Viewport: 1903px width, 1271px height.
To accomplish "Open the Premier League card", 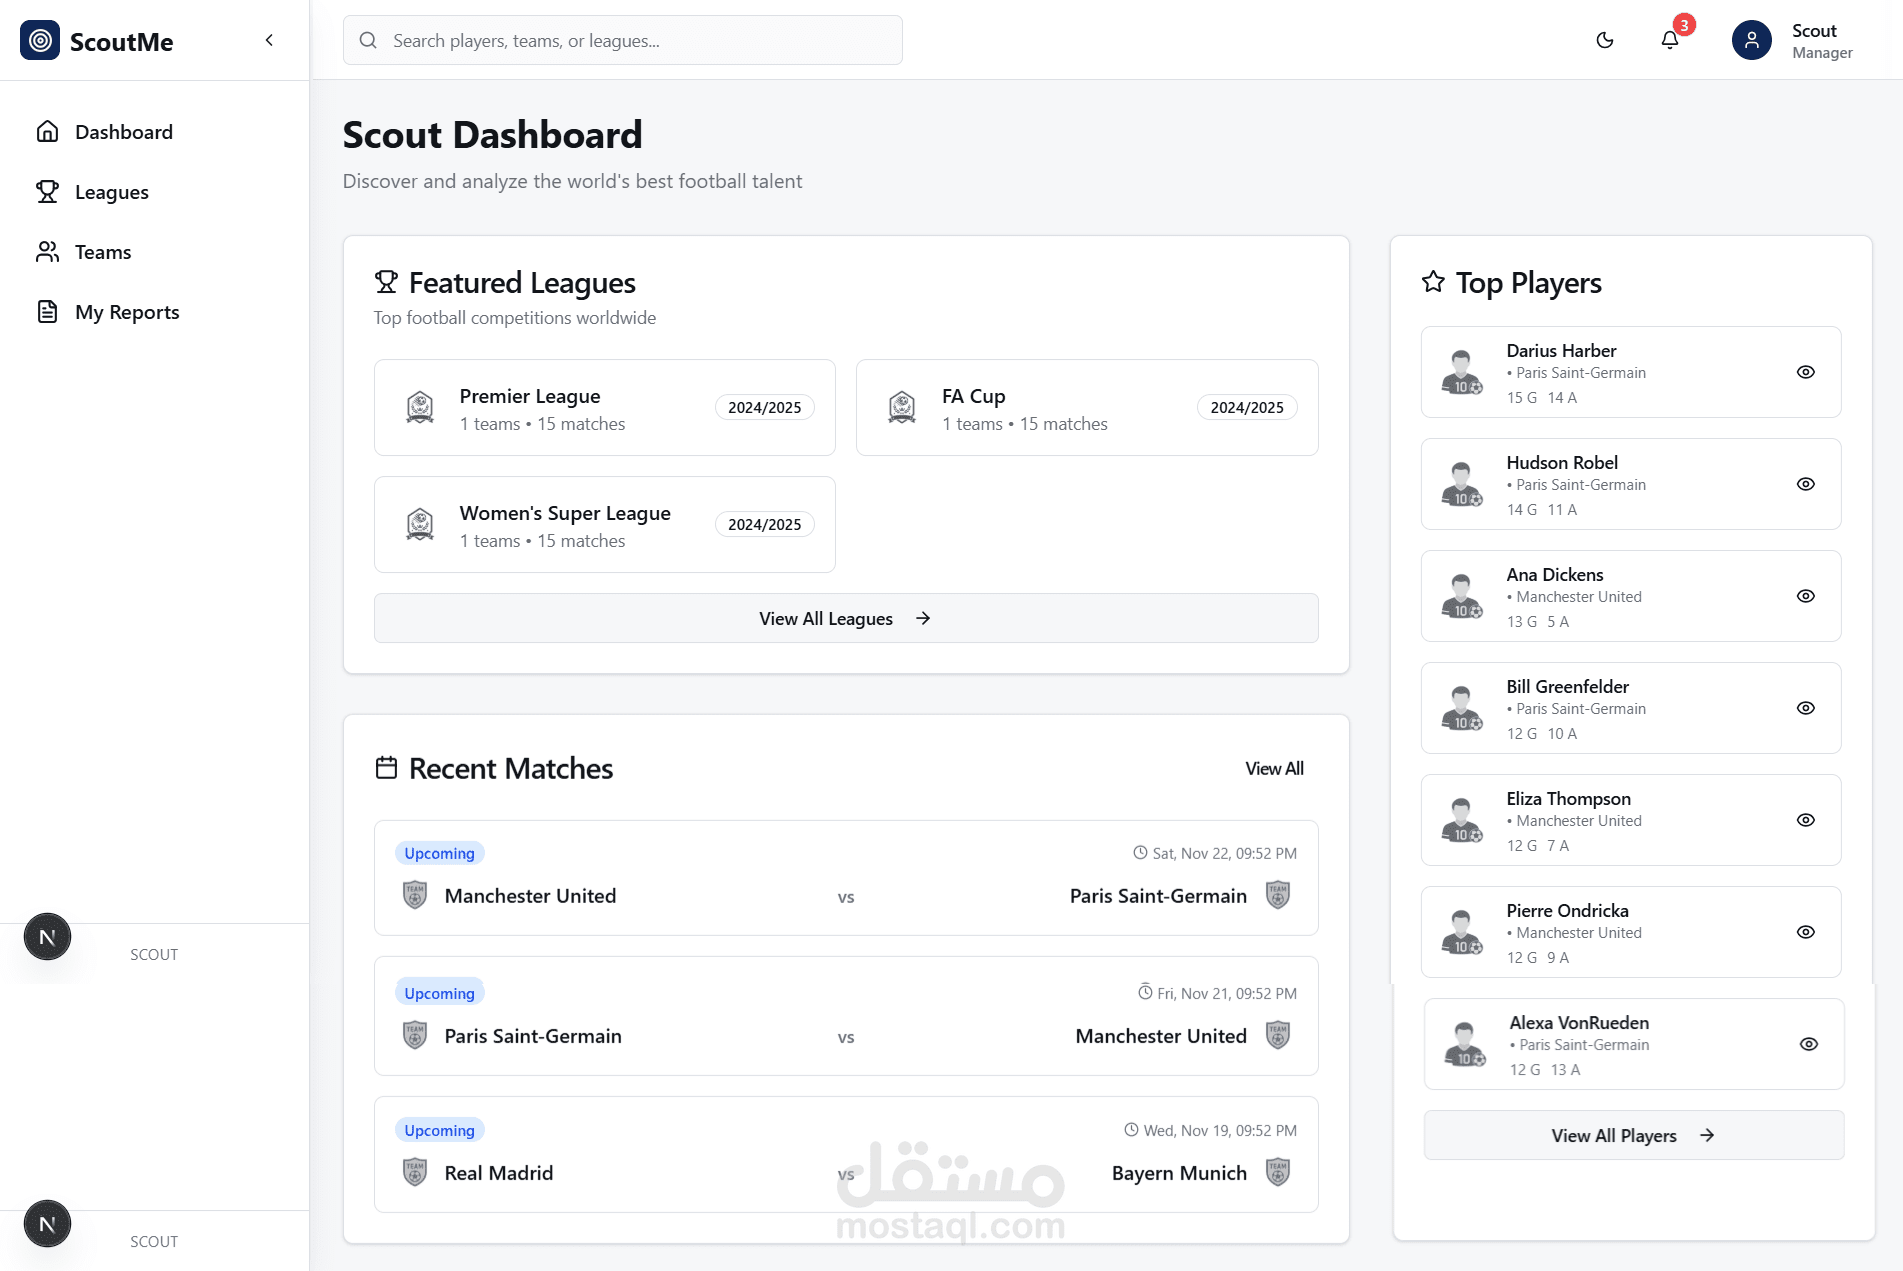I will pyautogui.click(x=605, y=408).
